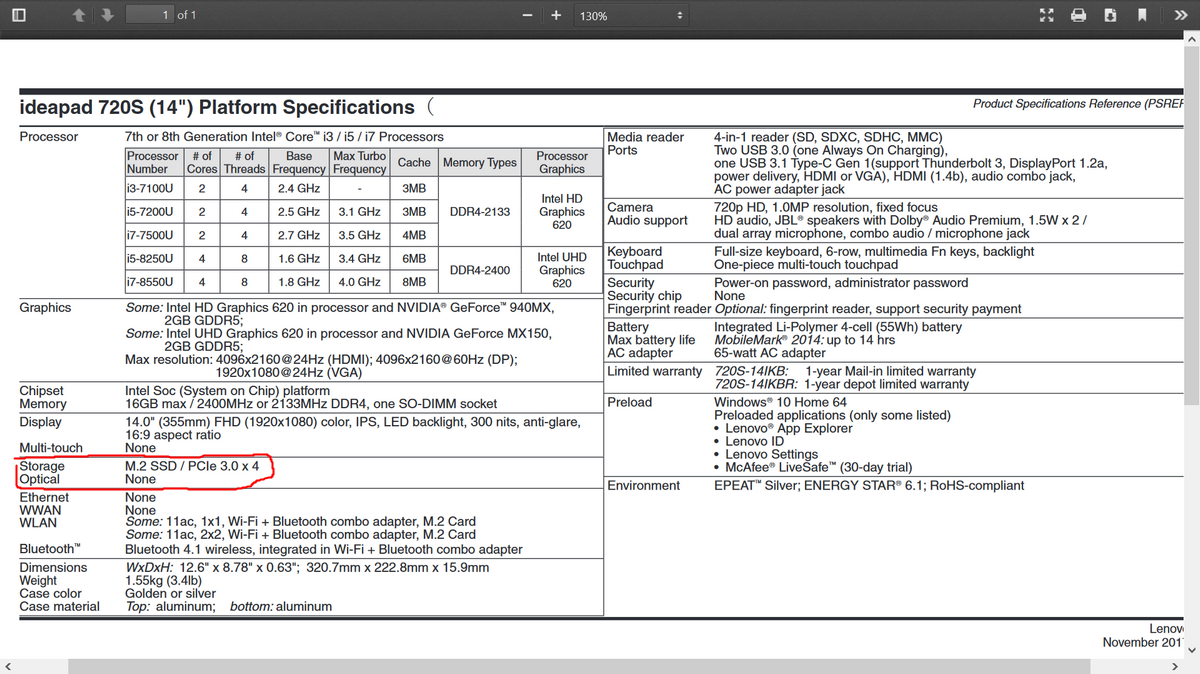Click the 'M.2 SSD / PCIe 3.0 x 4' storage value
This screenshot has width=1200, height=674.
pyautogui.click(x=192, y=466)
